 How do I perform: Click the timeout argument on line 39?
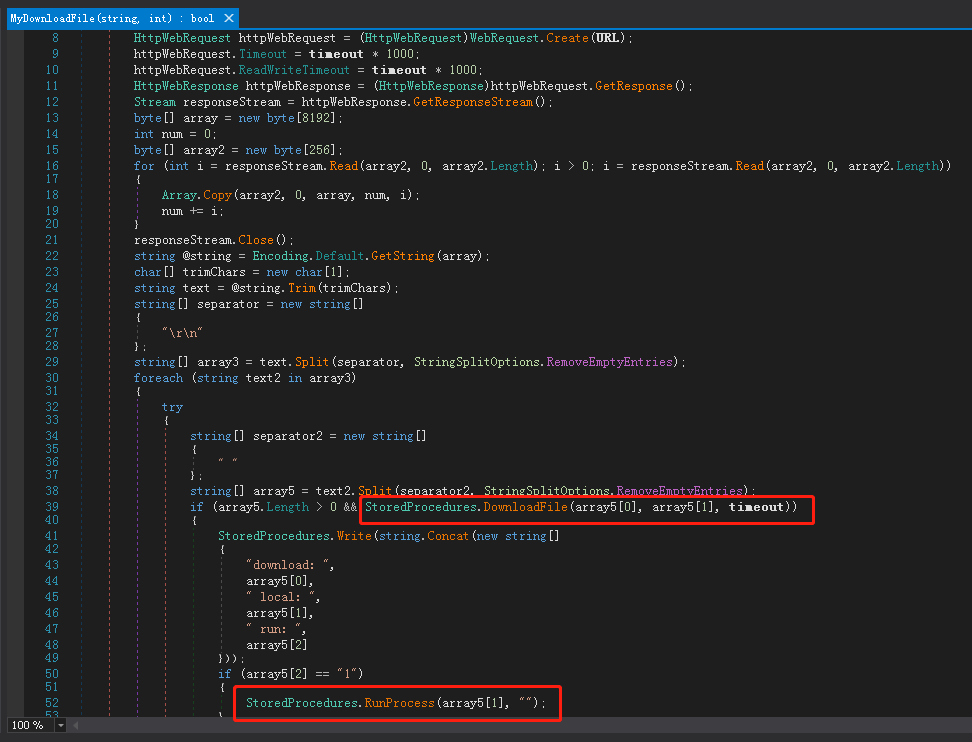tap(756, 507)
